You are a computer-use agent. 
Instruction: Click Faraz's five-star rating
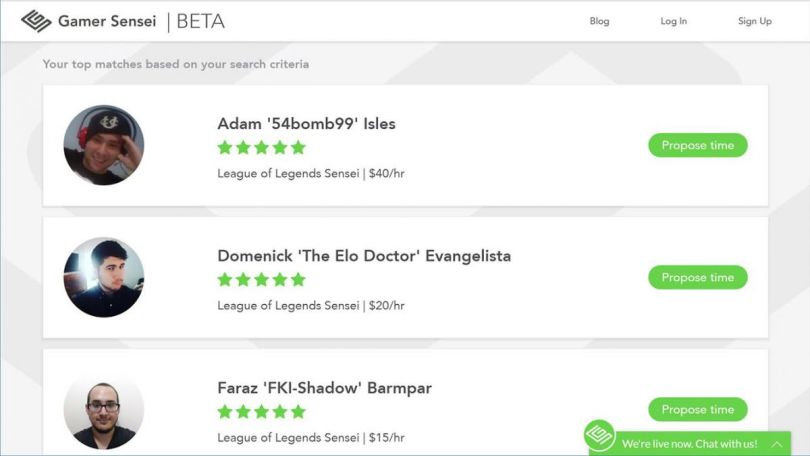(261, 412)
